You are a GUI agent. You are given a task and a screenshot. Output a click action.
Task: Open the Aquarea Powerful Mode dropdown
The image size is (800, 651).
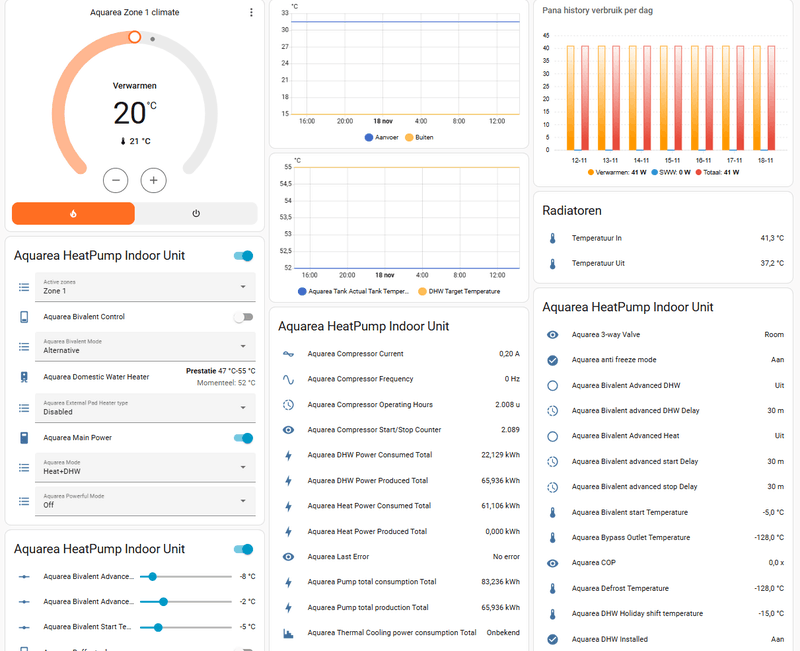click(145, 500)
